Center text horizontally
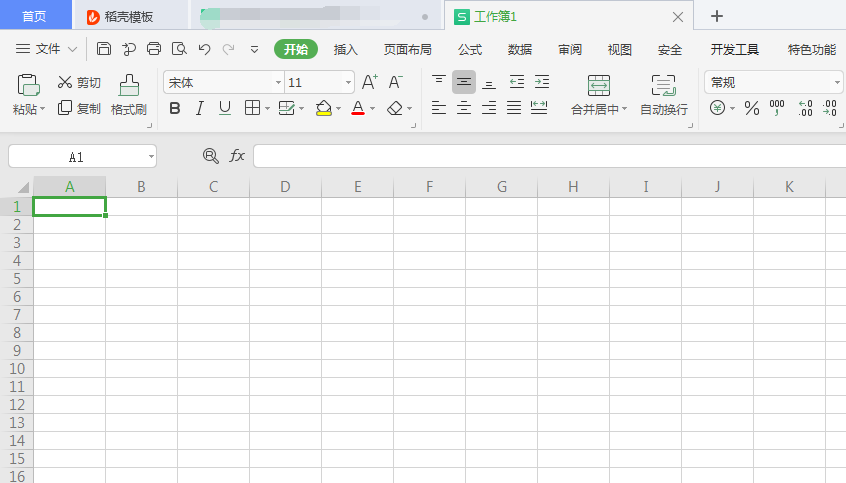Image resolution: width=846 pixels, height=483 pixels. coord(463,108)
